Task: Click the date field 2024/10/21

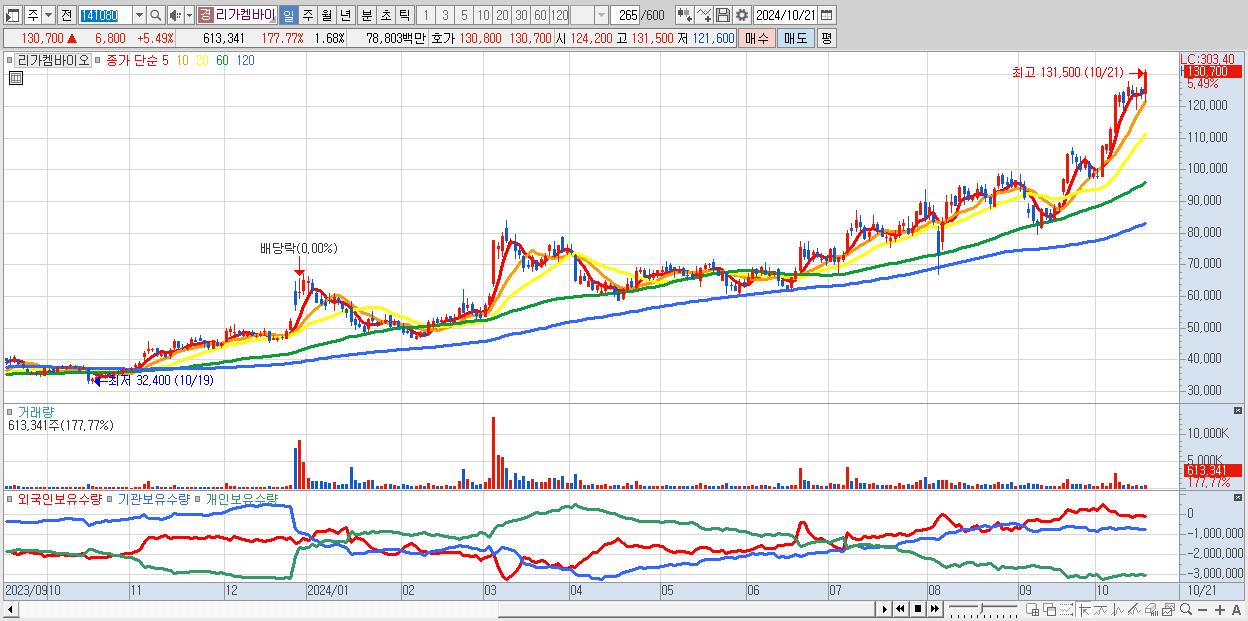Action: 785,15
